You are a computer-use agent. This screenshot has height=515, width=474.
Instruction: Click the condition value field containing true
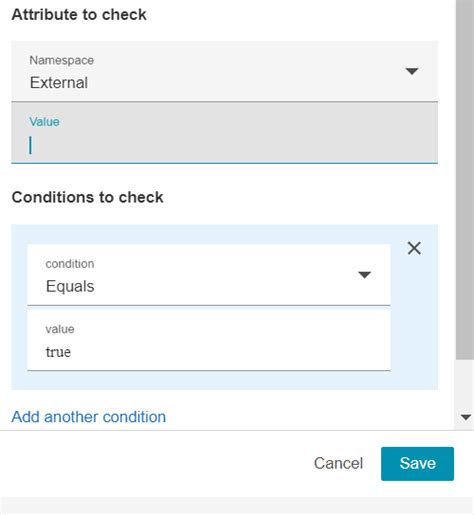pos(209,340)
